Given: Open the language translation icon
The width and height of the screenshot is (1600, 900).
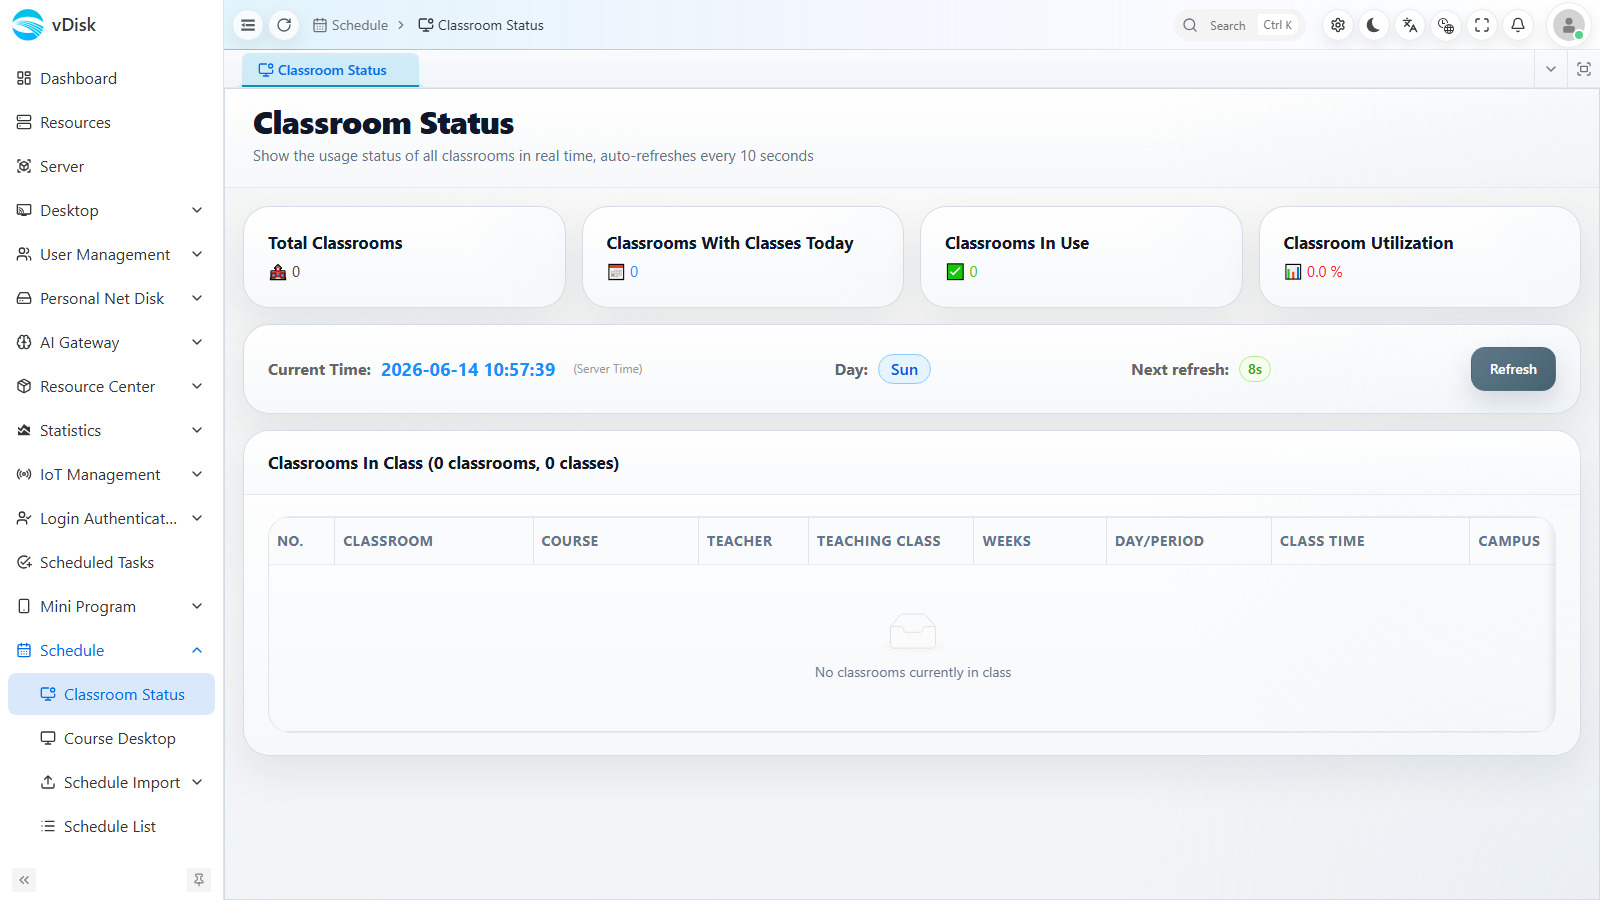Looking at the screenshot, I should tap(1410, 25).
